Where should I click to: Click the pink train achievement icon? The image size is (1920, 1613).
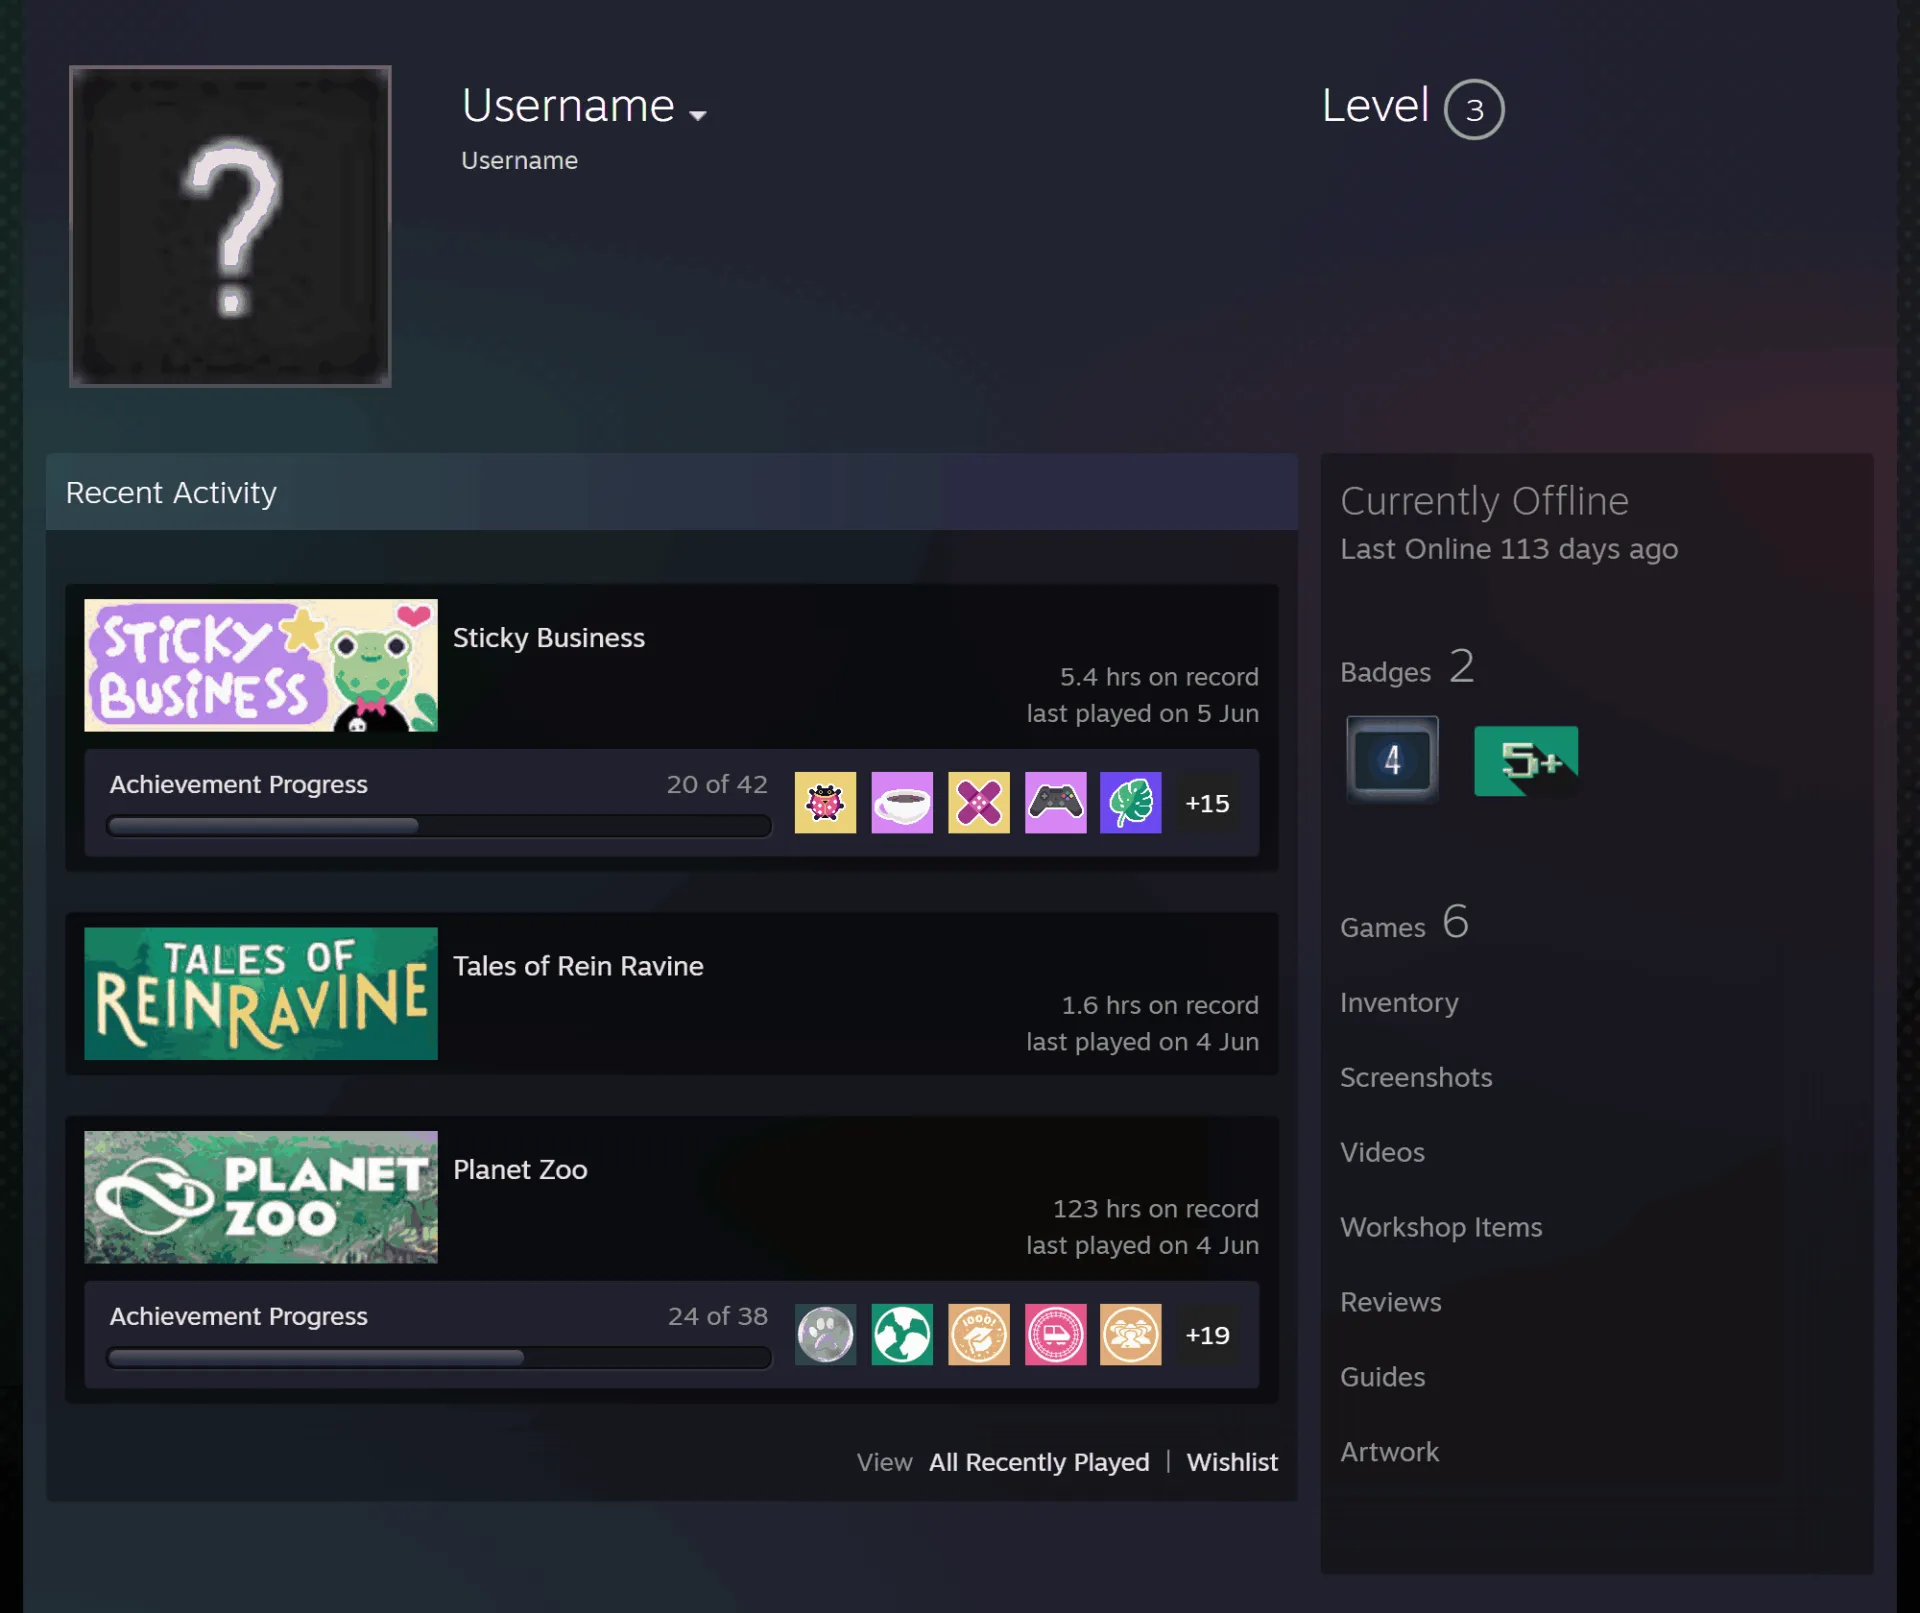point(1055,1334)
